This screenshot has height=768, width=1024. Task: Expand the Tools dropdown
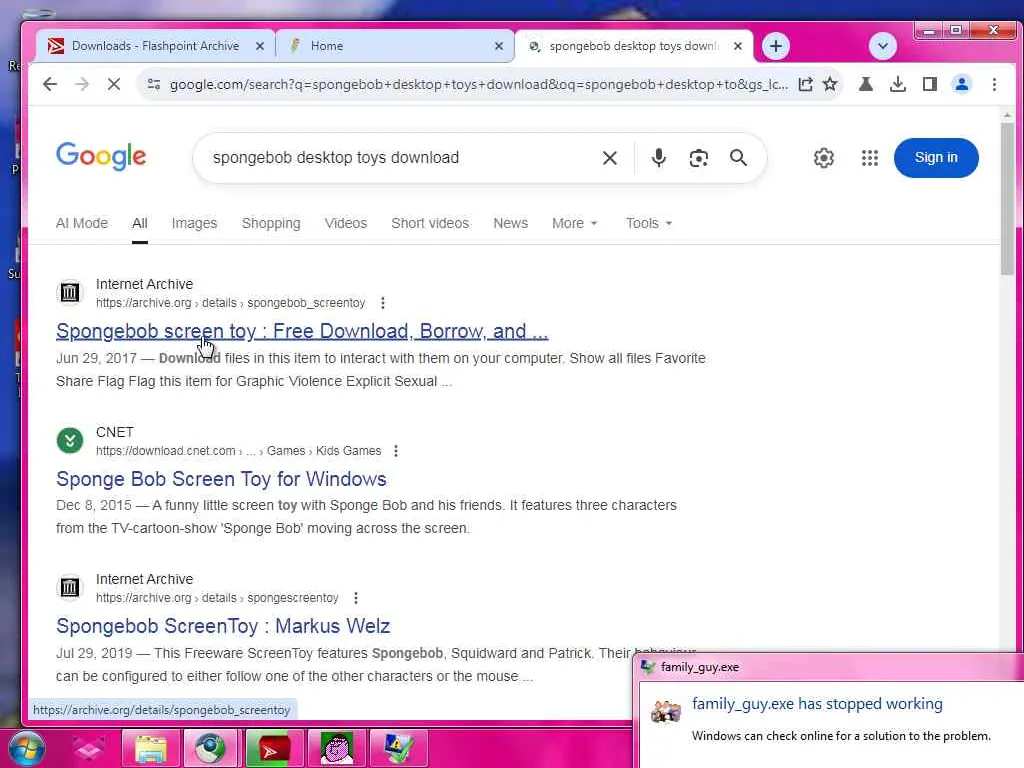tap(648, 223)
